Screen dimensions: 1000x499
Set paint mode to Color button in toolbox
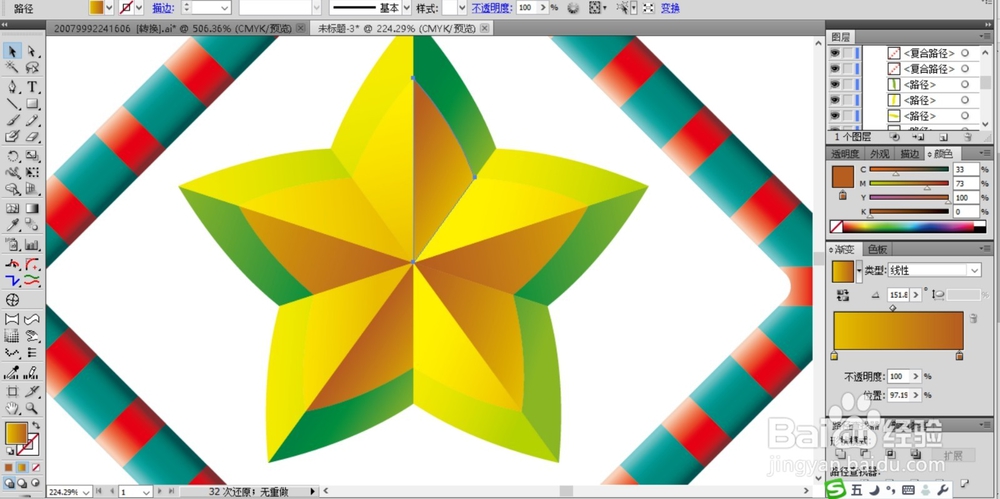pyautogui.click(x=9, y=468)
